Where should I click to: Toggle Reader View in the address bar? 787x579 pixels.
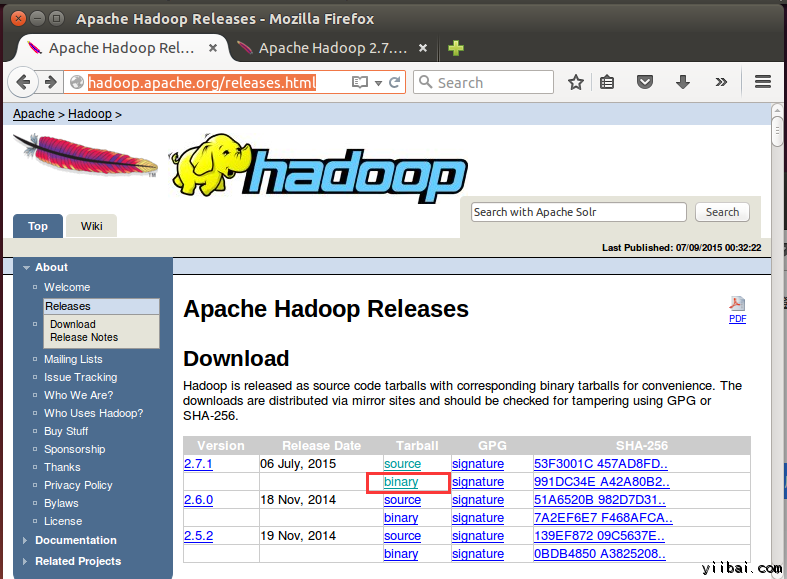pos(359,82)
